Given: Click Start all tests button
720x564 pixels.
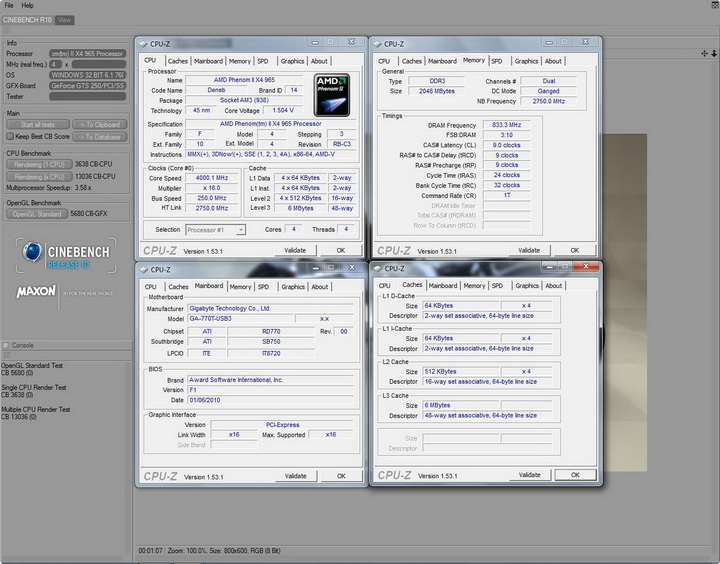Looking at the screenshot, I should (38, 124).
